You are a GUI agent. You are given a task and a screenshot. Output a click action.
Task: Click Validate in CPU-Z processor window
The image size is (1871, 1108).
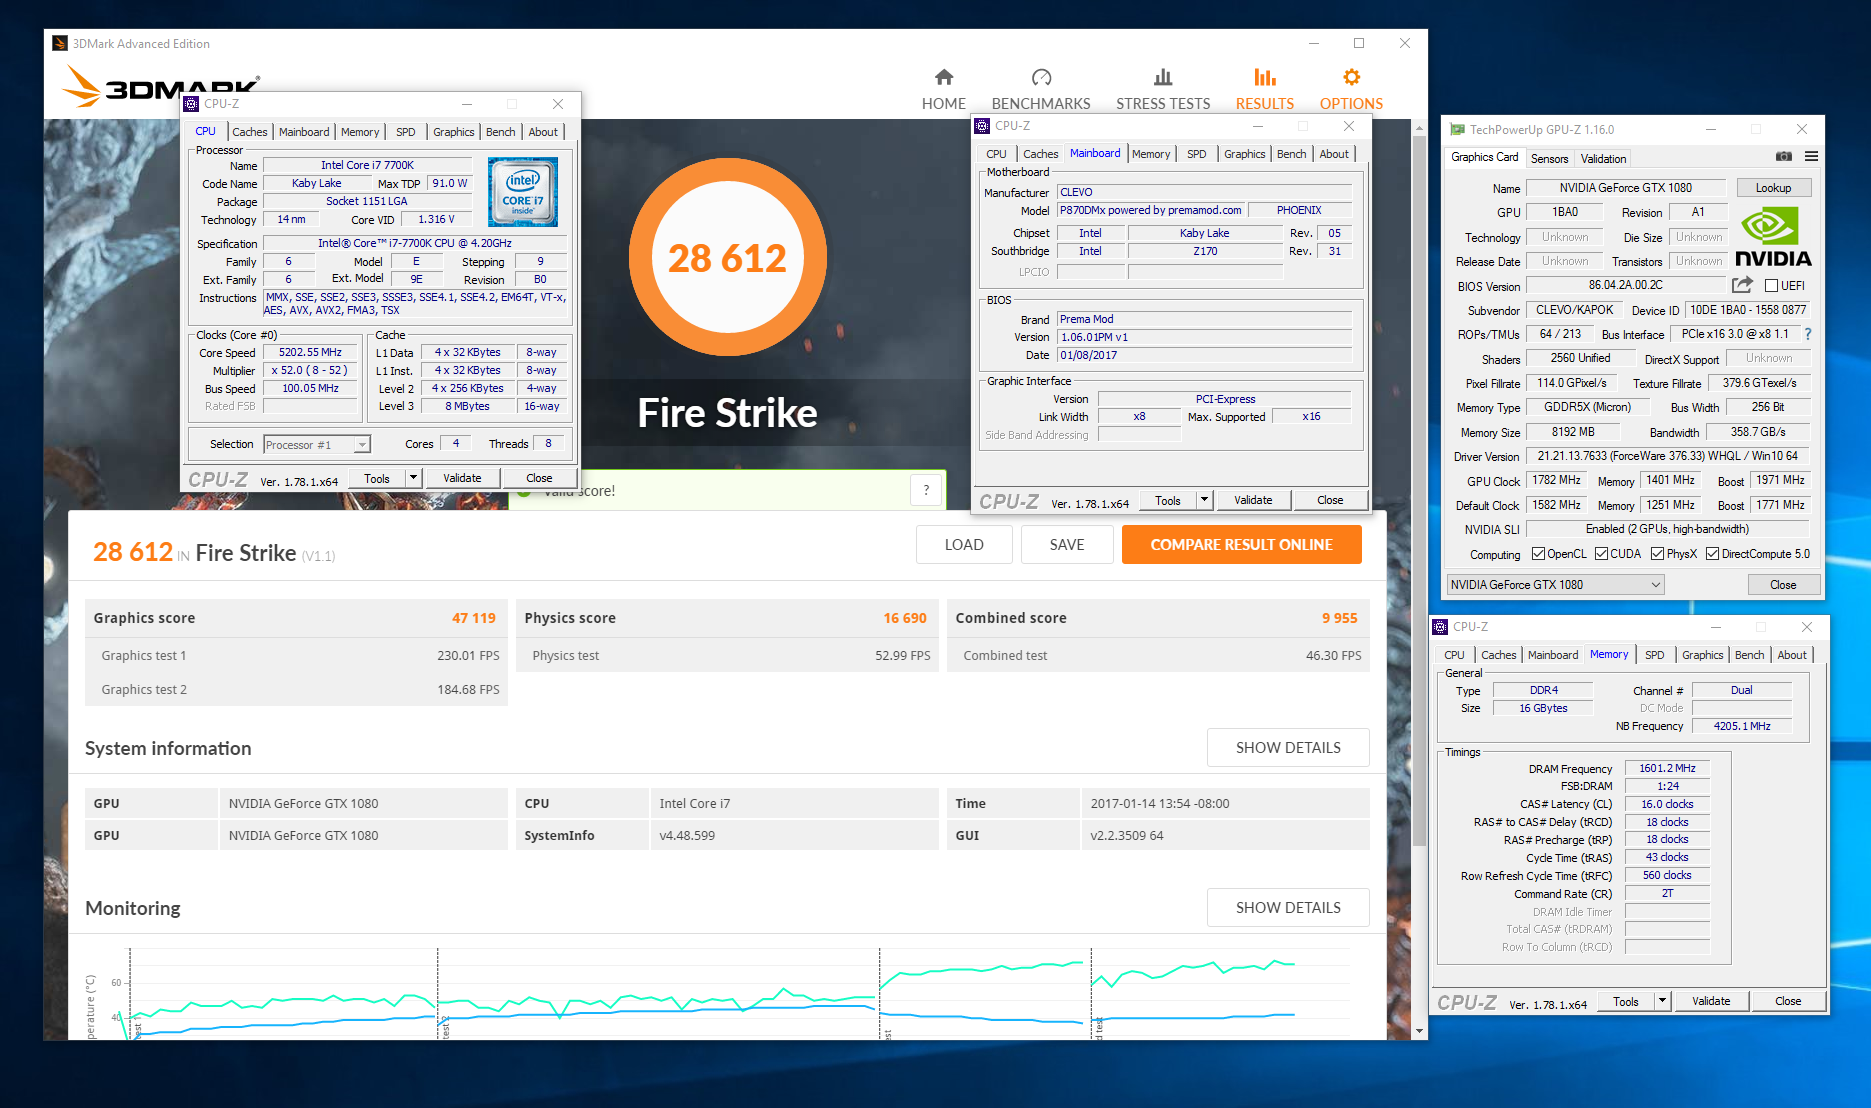pyautogui.click(x=462, y=478)
